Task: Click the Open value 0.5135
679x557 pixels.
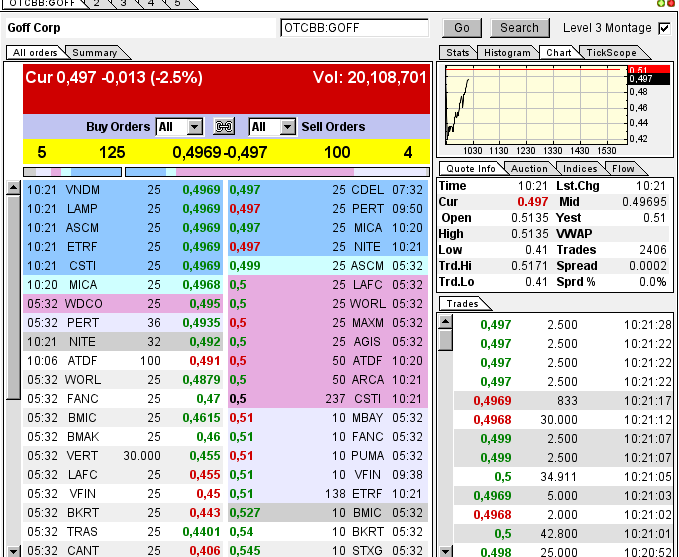Action: tap(530, 218)
